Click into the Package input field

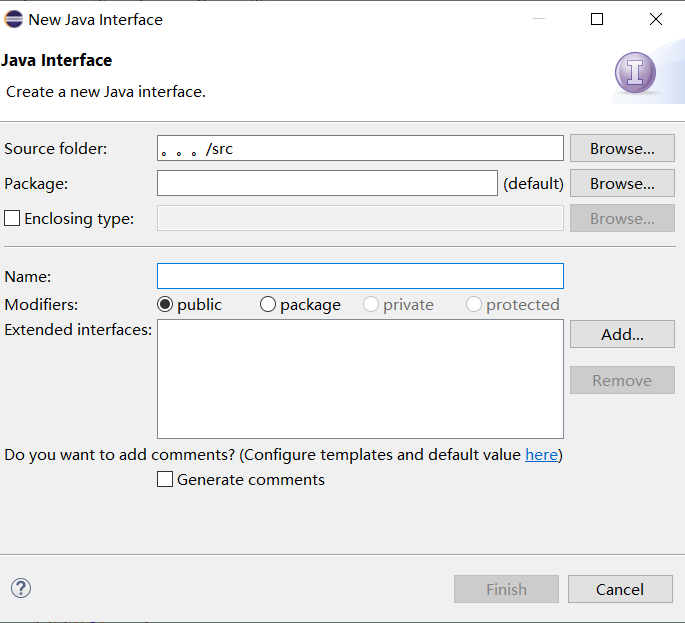327,184
